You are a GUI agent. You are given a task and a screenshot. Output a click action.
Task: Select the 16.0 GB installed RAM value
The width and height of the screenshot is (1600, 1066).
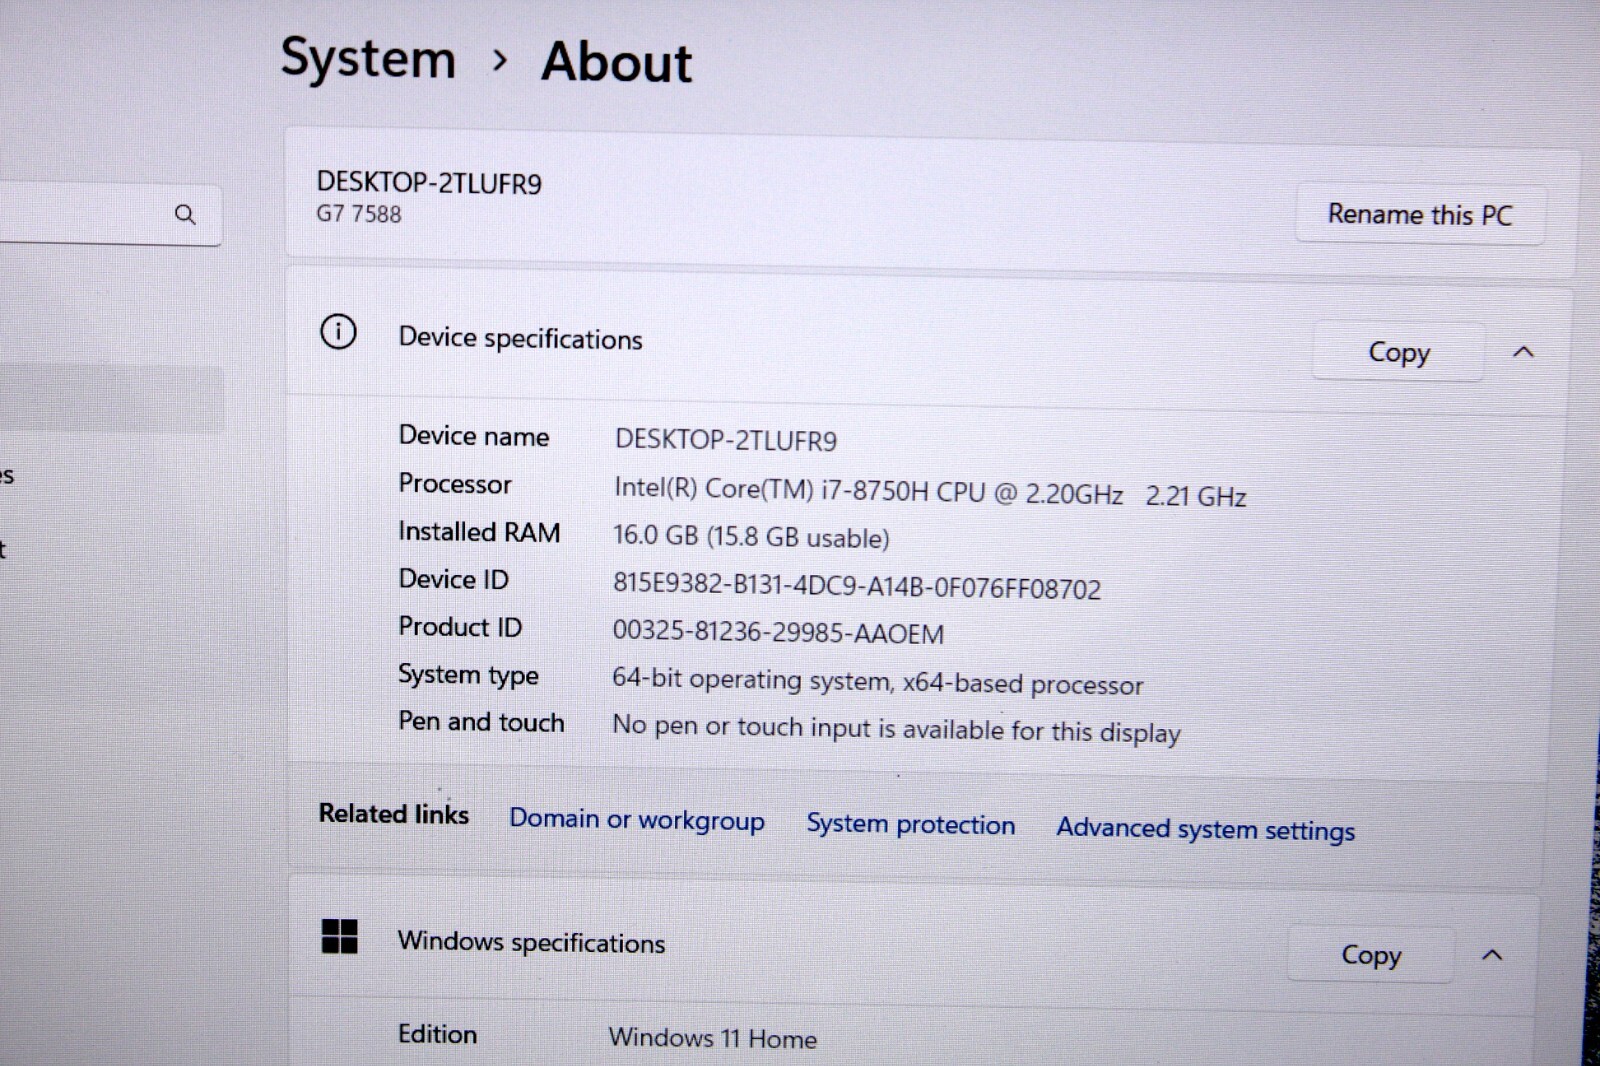point(751,537)
